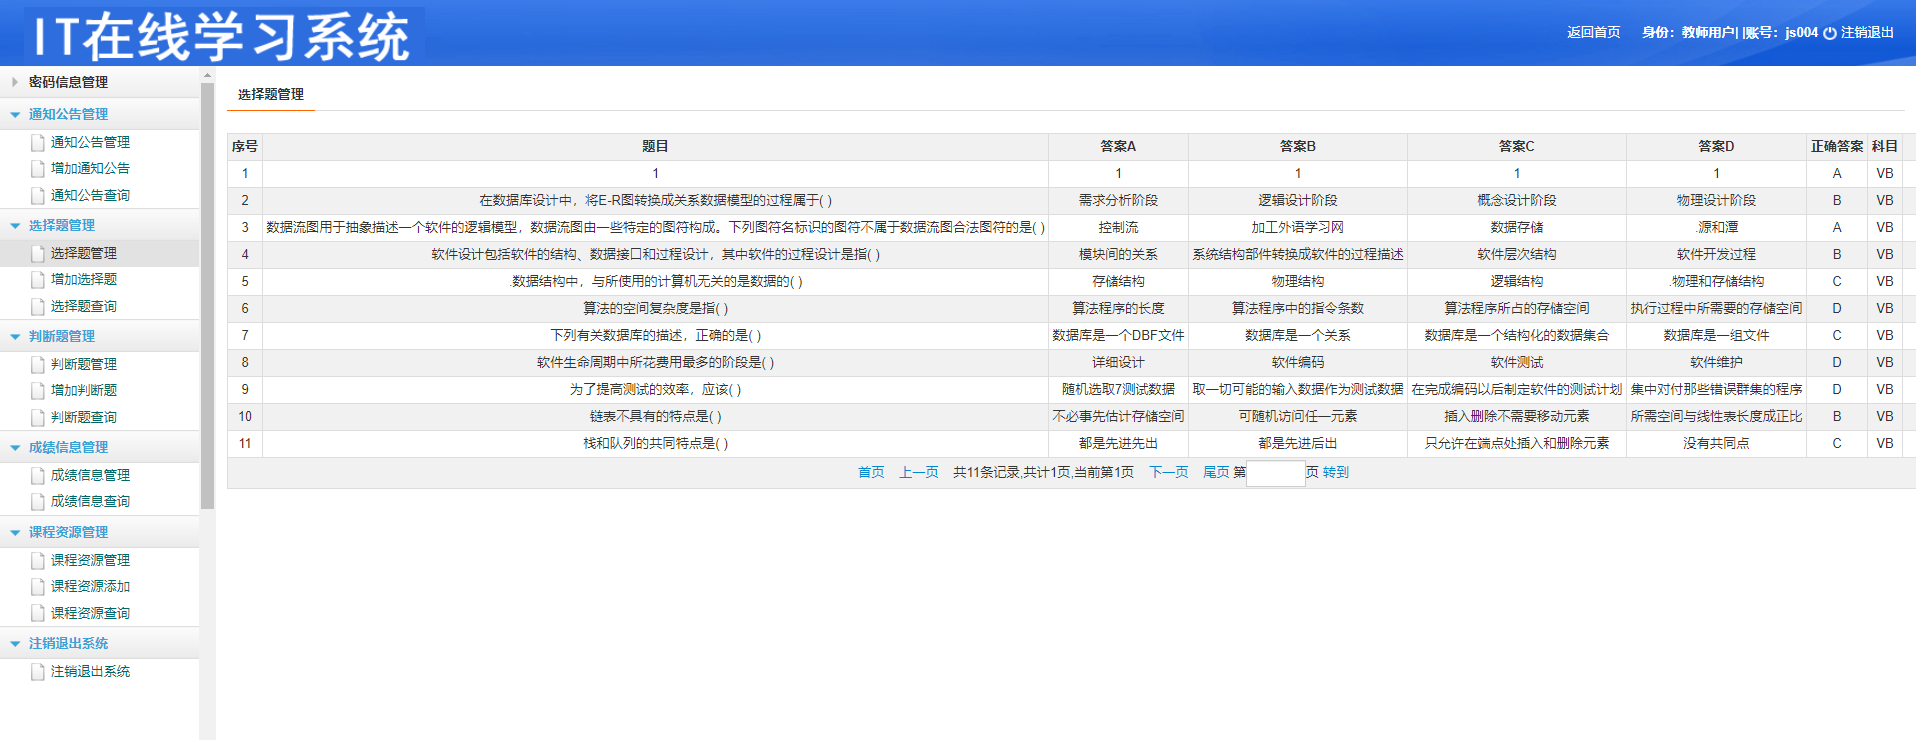This screenshot has height=740, width=1916.
Task: Click the 正确答案 column header
Action: [x=1837, y=146]
